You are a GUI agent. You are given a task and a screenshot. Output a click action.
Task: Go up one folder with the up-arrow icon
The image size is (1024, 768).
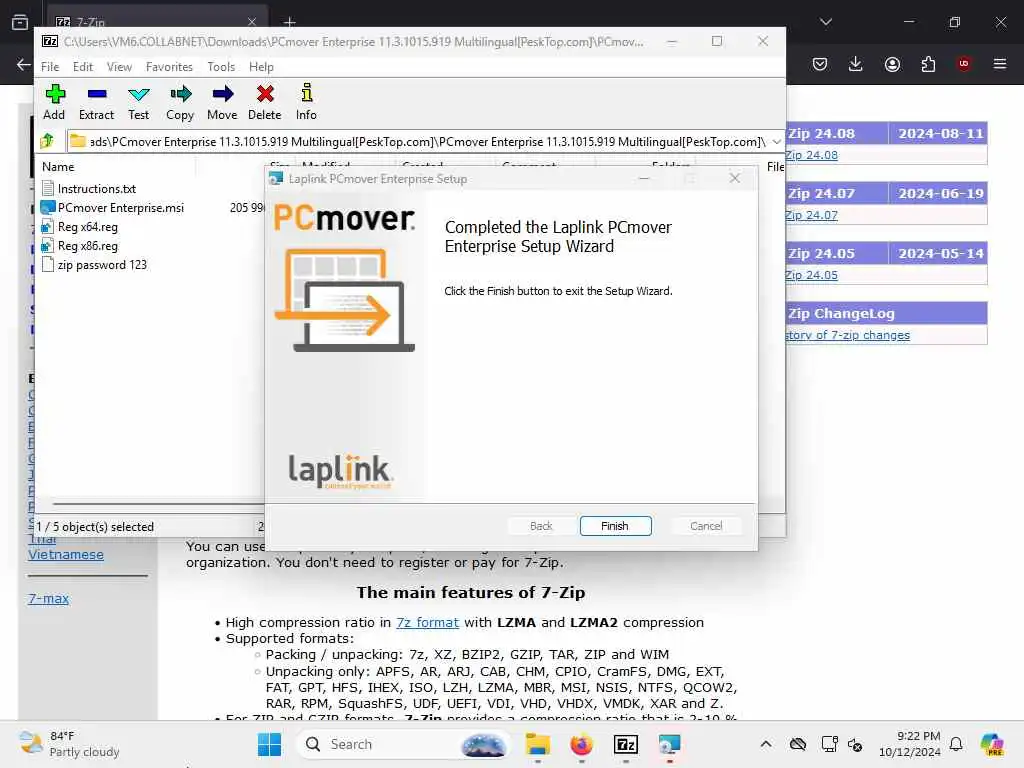[47, 141]
